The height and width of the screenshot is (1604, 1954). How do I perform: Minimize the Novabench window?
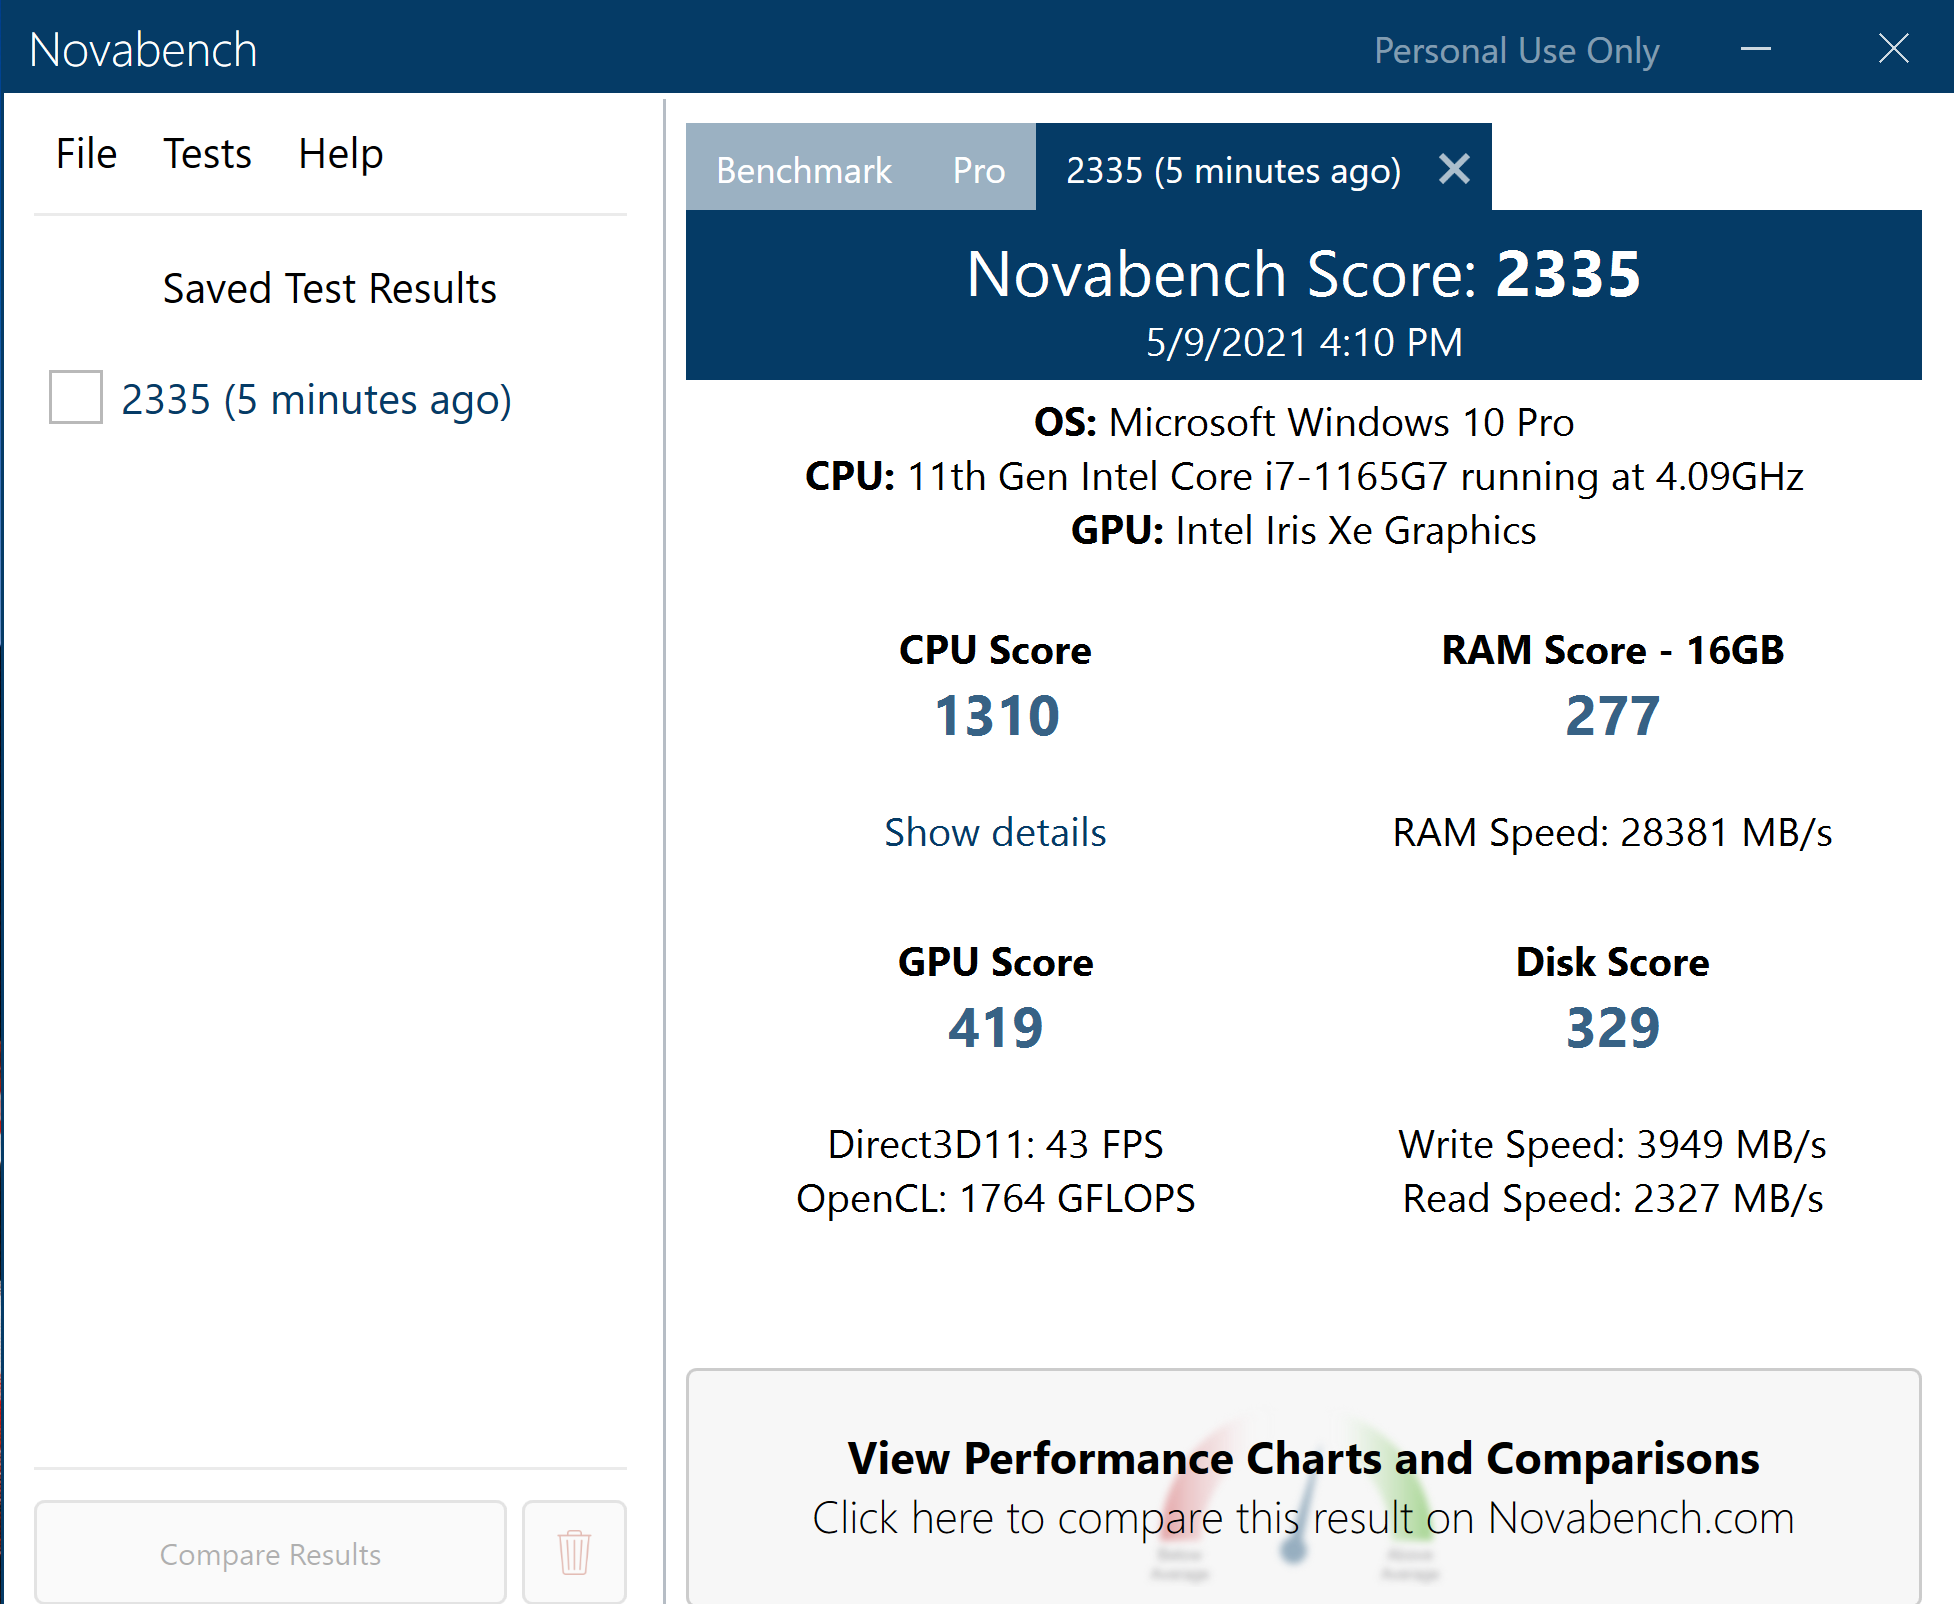[1756, 48]
